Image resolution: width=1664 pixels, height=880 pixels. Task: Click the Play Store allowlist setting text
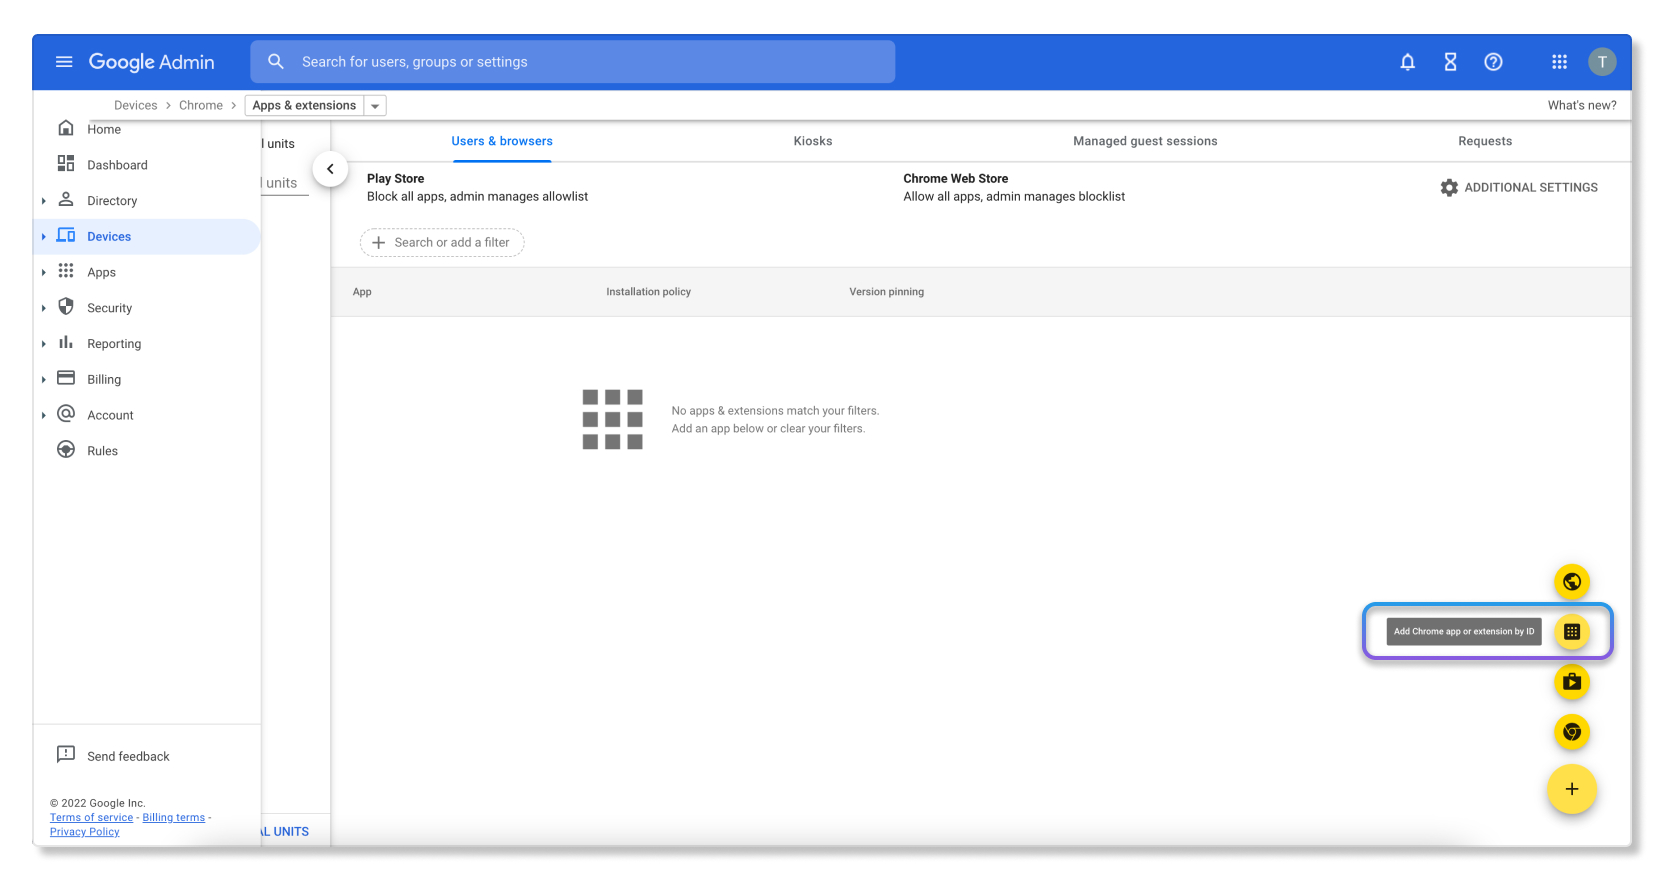477,197
